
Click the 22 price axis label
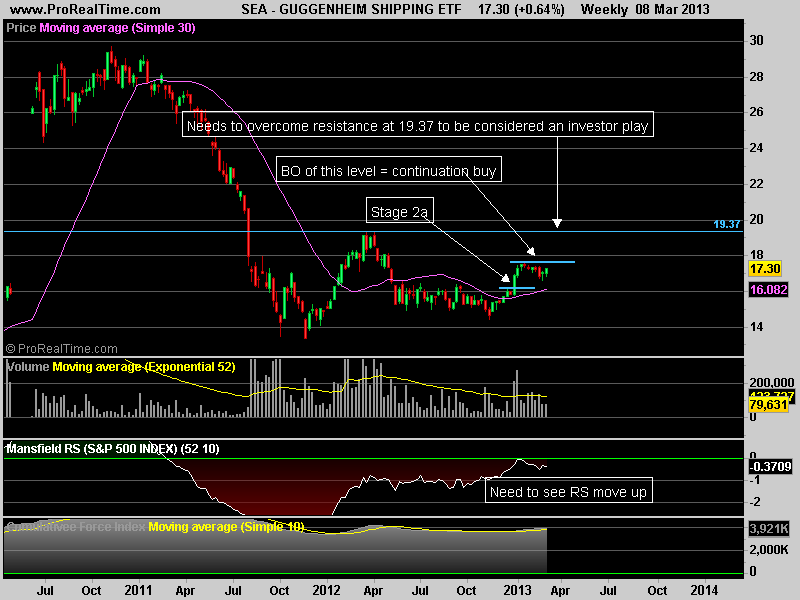(x=756, y=184)
